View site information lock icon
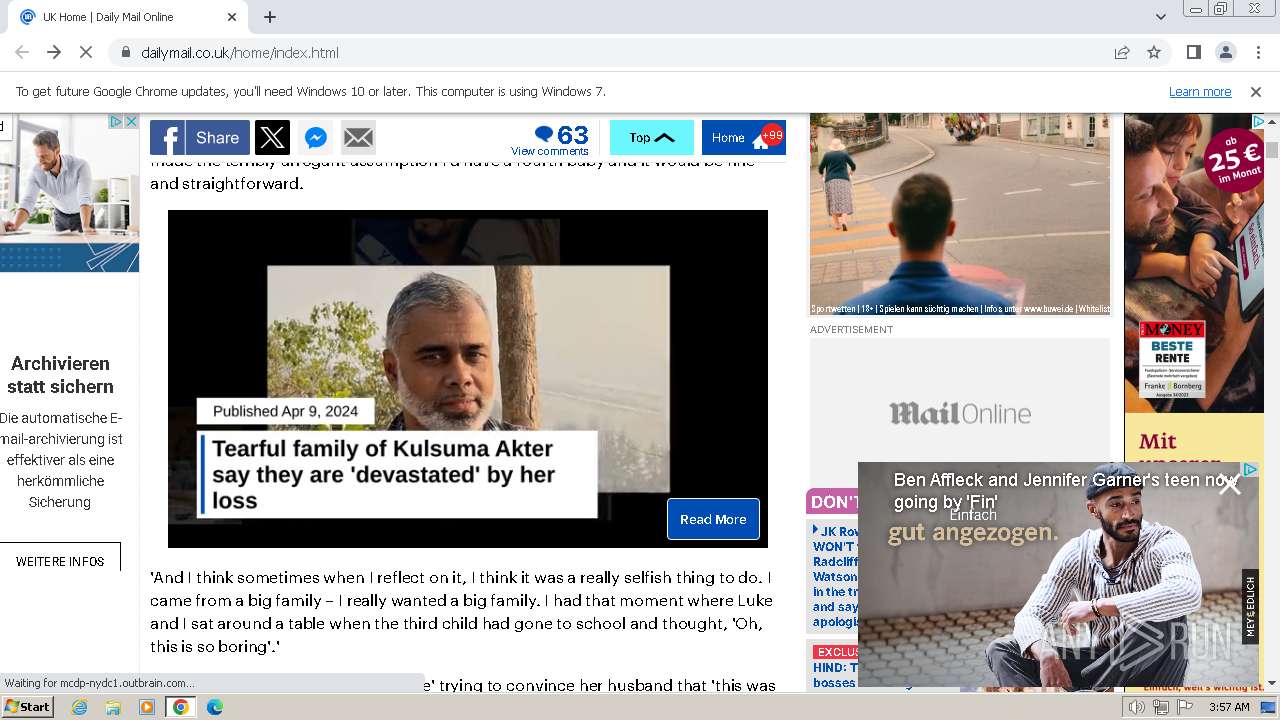Viewport: 1280px width, 720px height. 125,52
